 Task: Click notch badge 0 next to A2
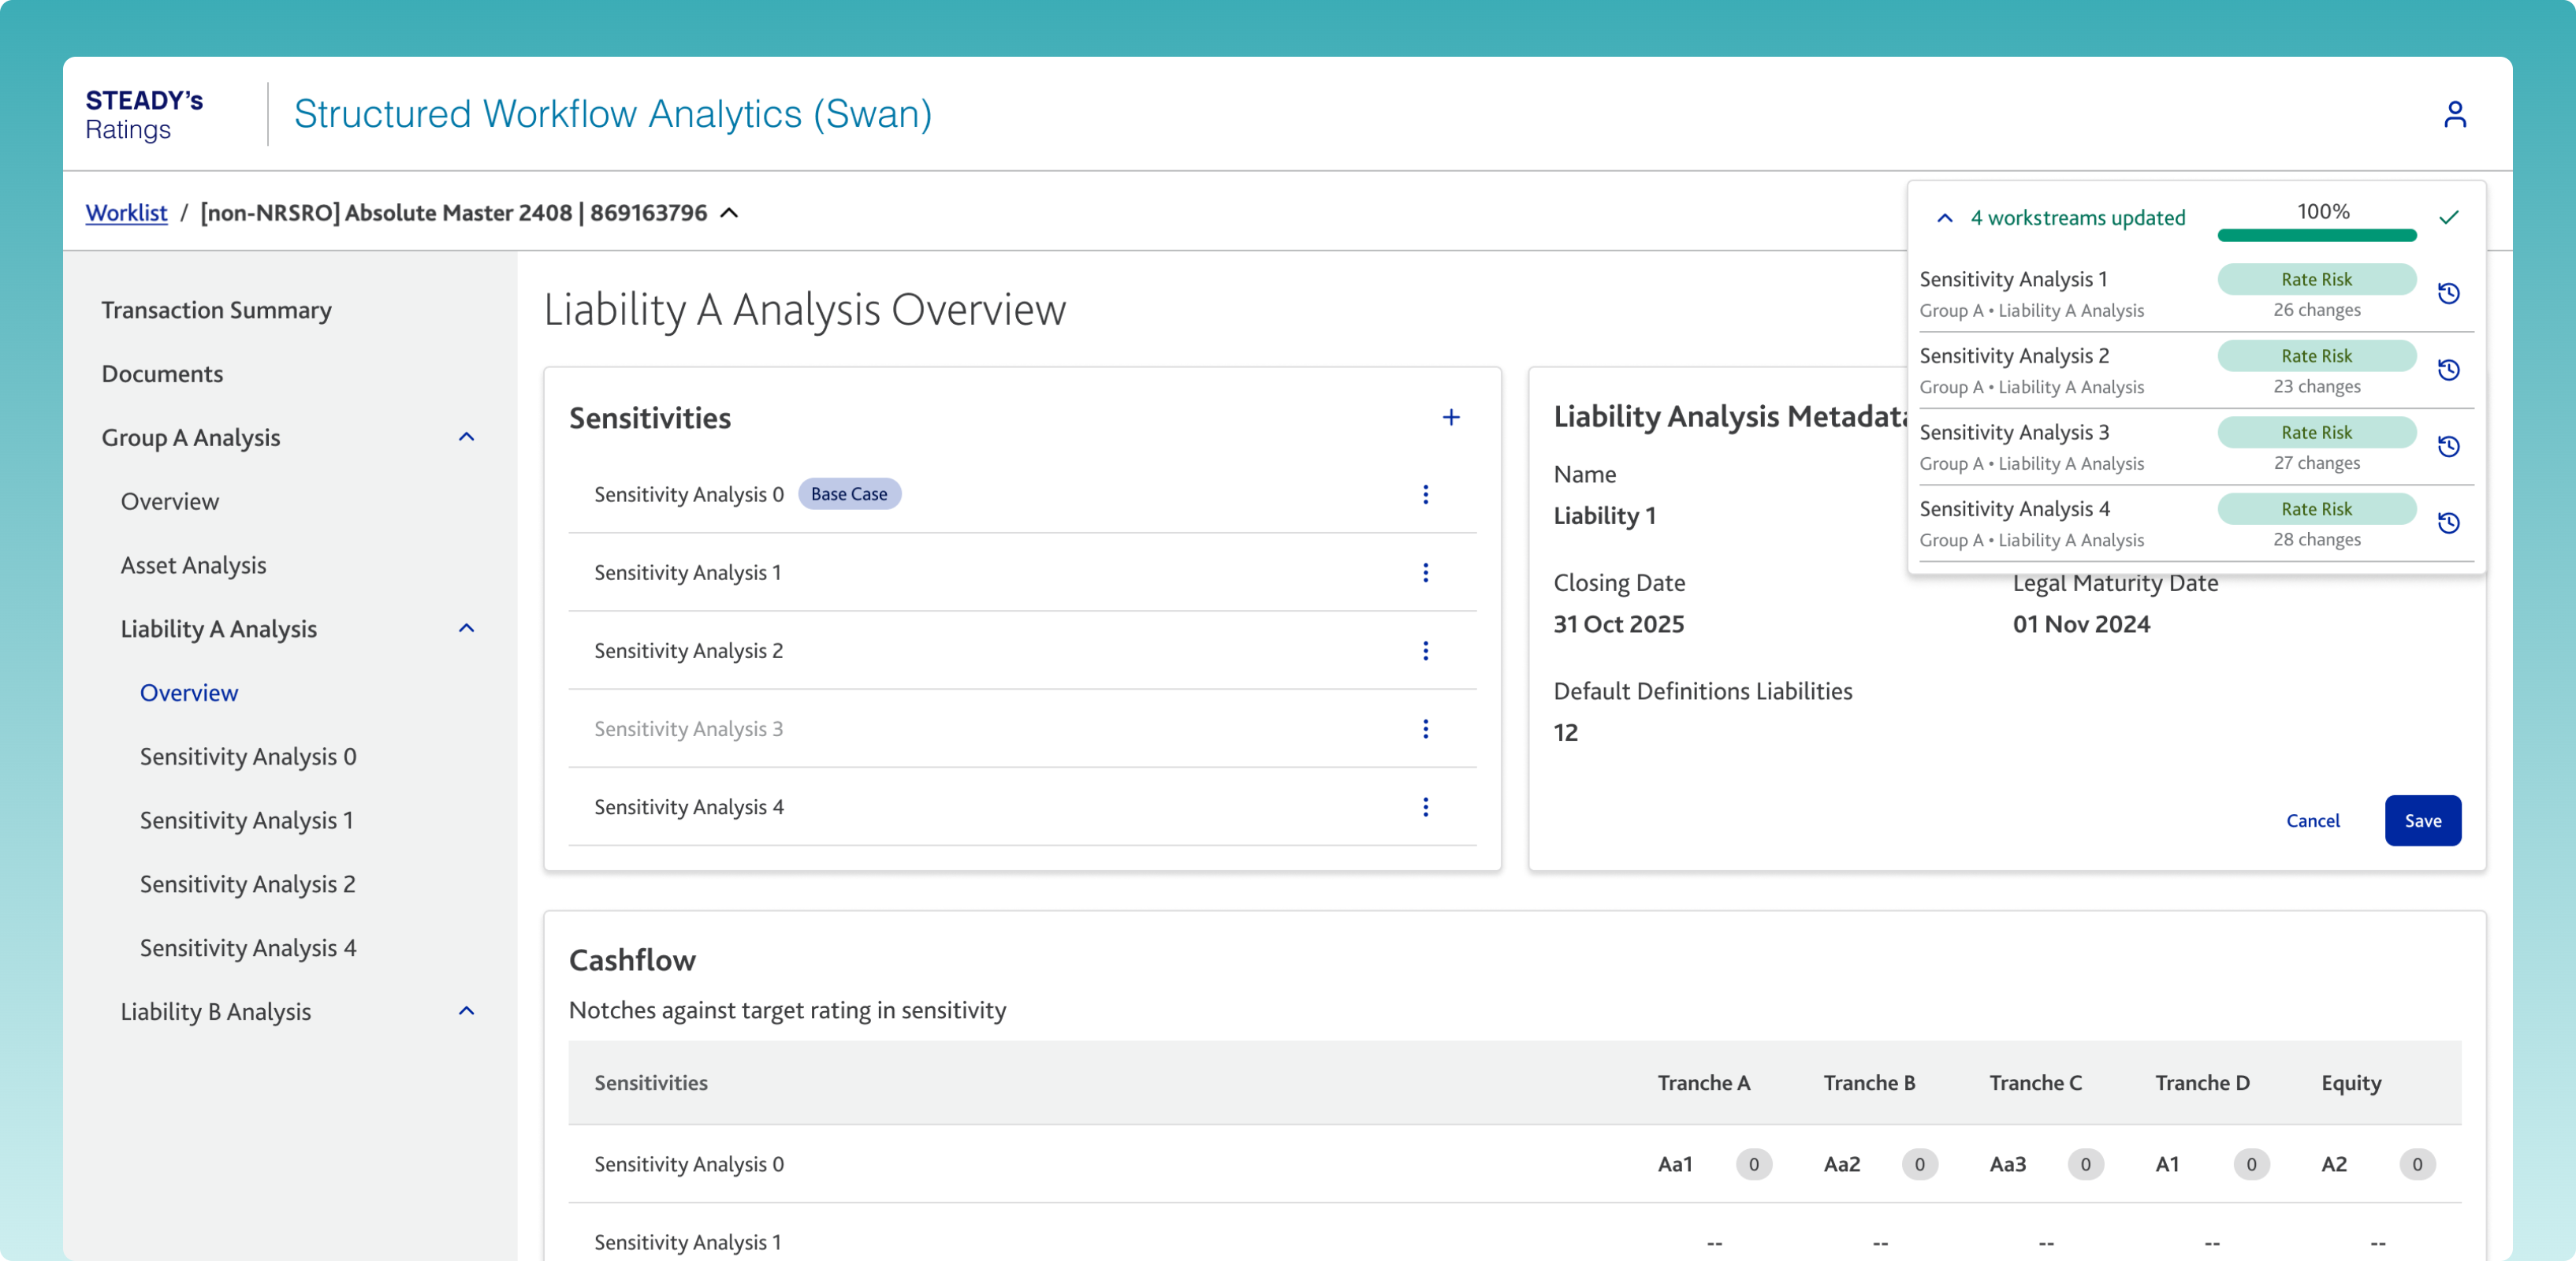click(x=2417, y=1164)
